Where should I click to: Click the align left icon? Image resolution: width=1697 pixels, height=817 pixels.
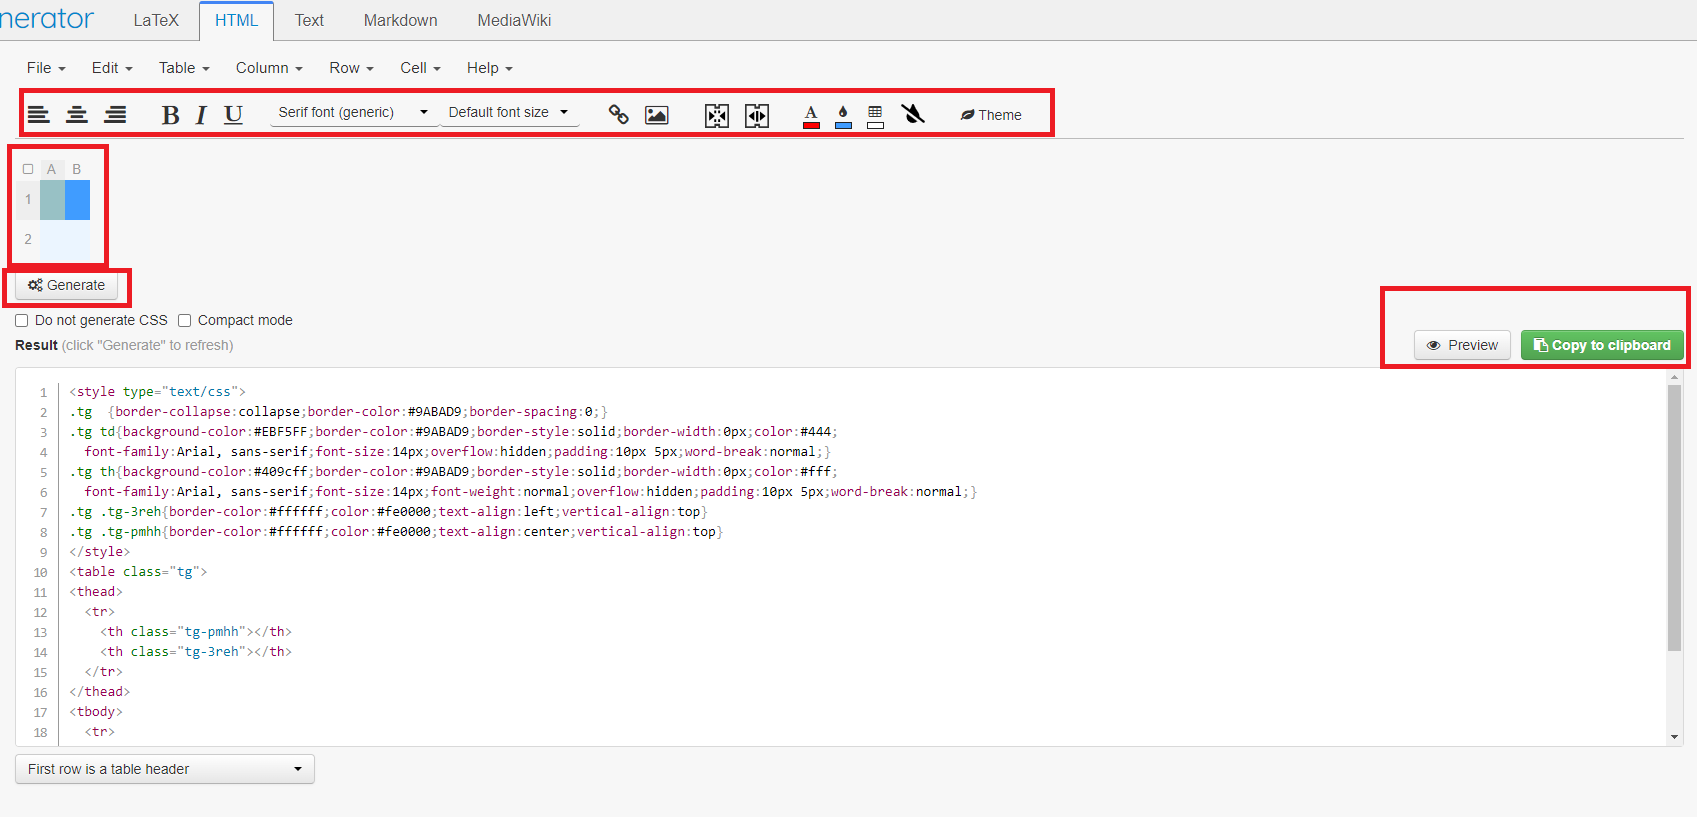coord(39,114)
